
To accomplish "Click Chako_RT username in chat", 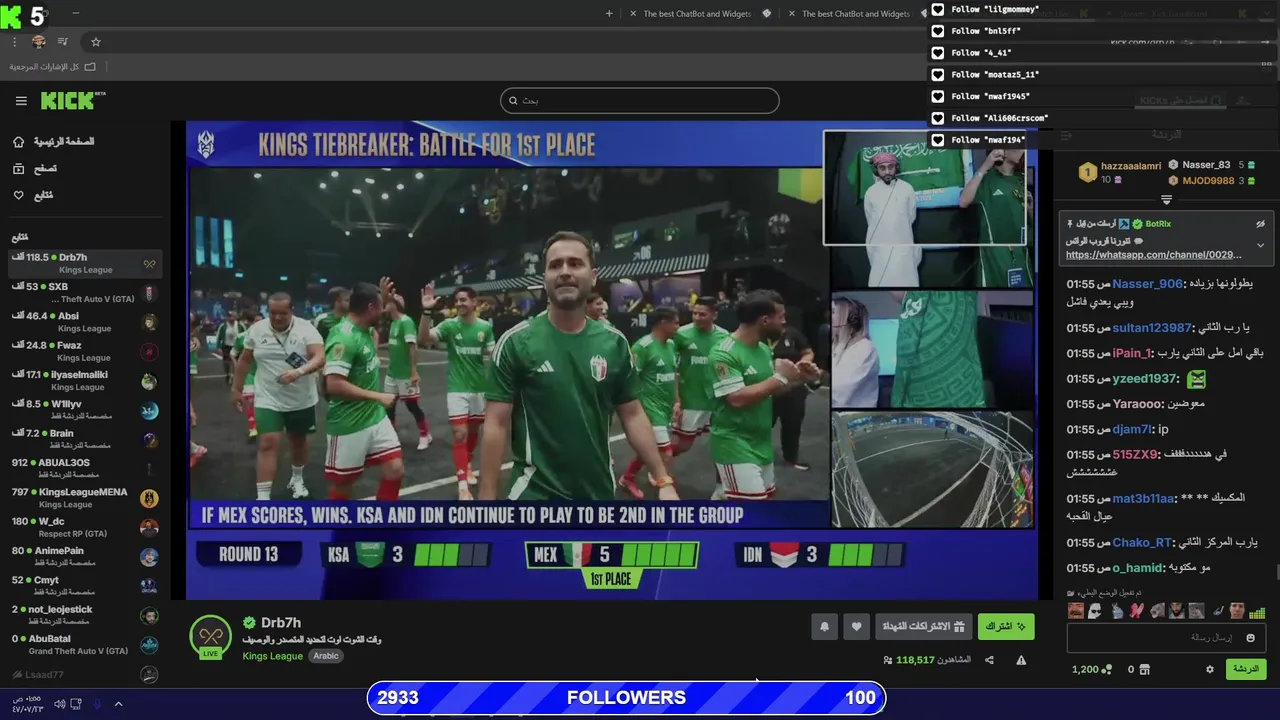I will [1142, 542].
